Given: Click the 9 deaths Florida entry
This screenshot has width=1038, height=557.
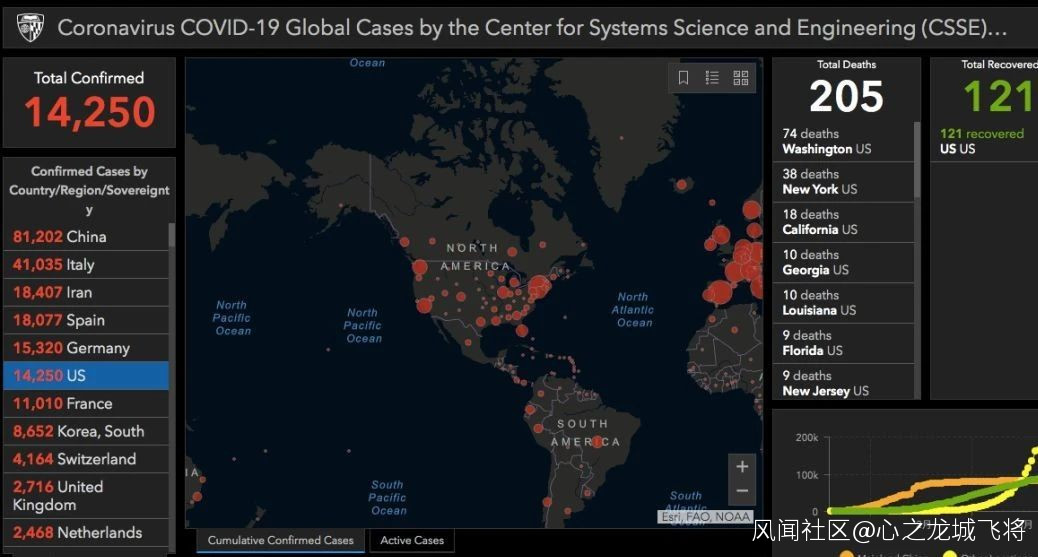Looking at the screenshot, I should click(843, 343).
